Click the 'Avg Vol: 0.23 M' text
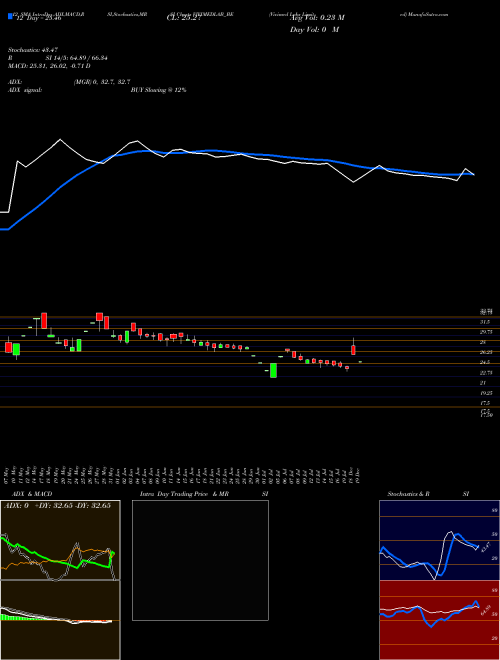The image size is (500, 660). coord(317,18)
